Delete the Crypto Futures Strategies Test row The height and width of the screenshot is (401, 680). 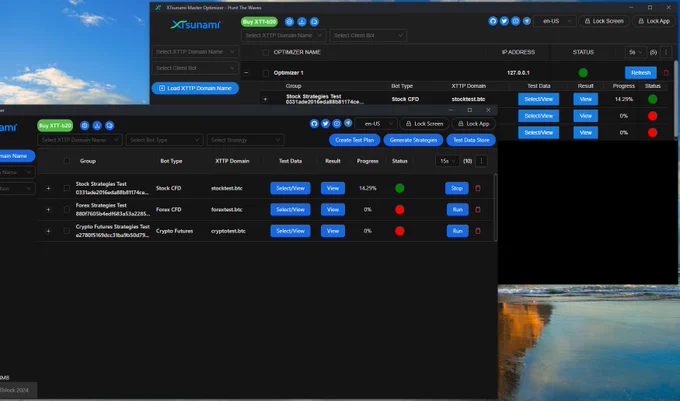tap(478, 231)
